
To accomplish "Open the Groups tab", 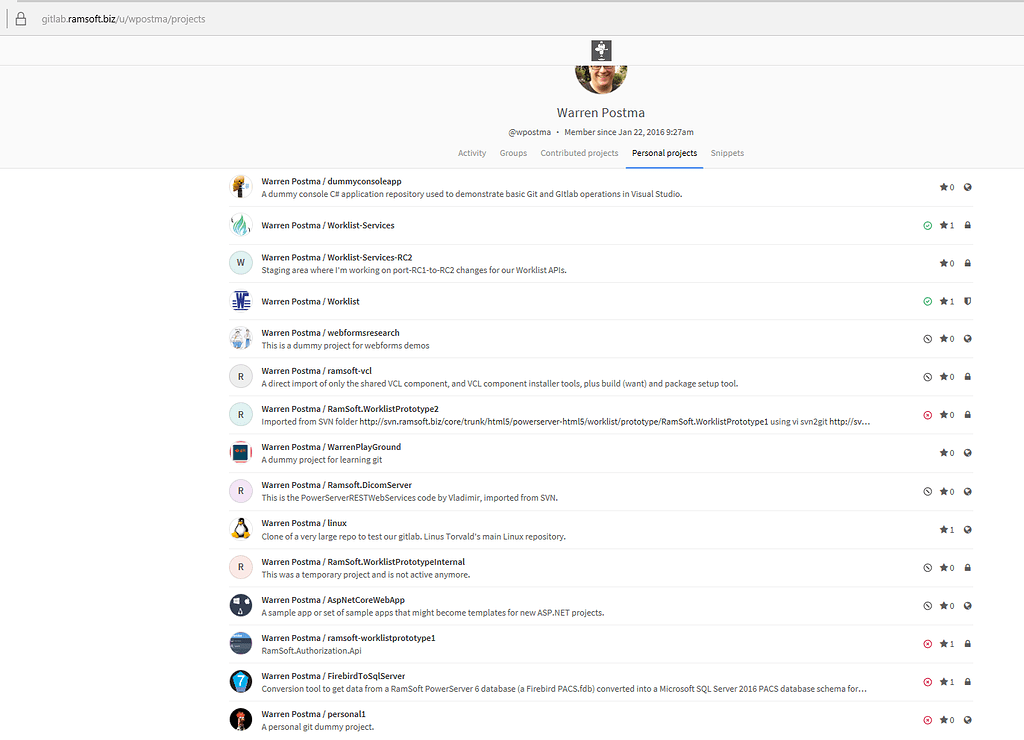I will click(x=513, y=153).
